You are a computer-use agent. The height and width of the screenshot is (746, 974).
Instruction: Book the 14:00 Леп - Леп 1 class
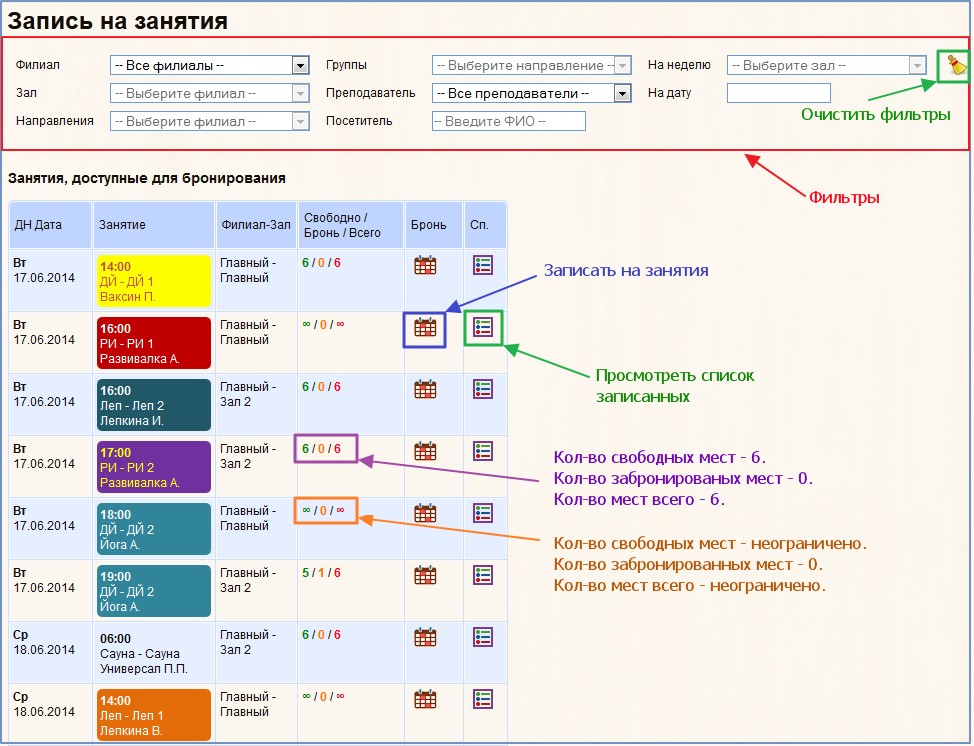[425, 699]
